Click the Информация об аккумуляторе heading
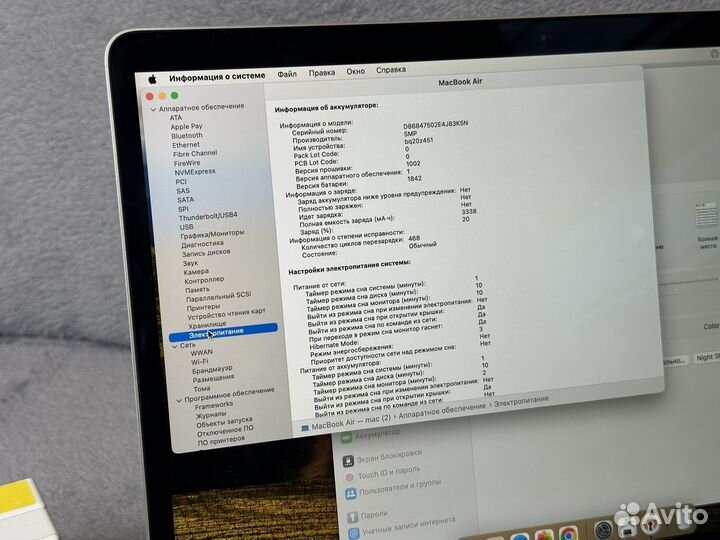720x540 pixels. [326, 107]
